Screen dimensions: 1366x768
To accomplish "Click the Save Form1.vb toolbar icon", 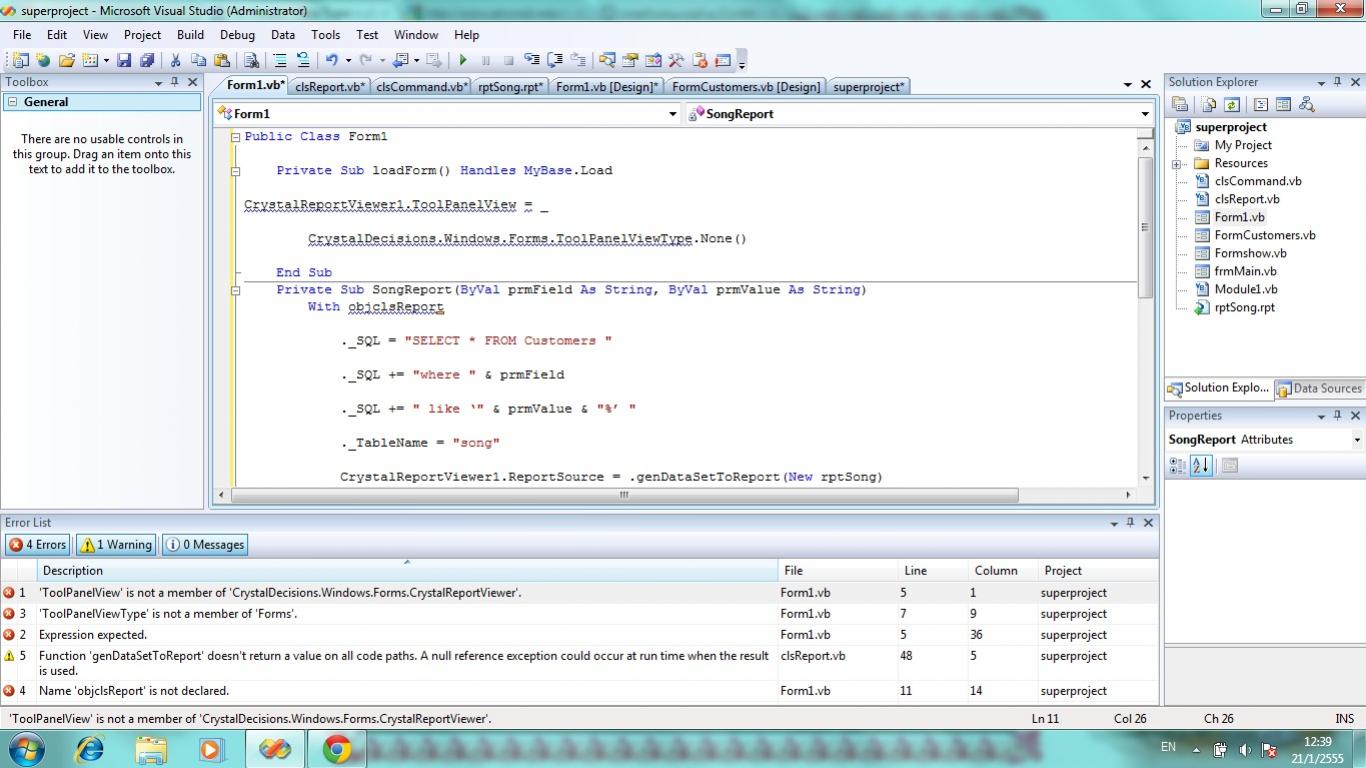I will (x=124, y=60).
